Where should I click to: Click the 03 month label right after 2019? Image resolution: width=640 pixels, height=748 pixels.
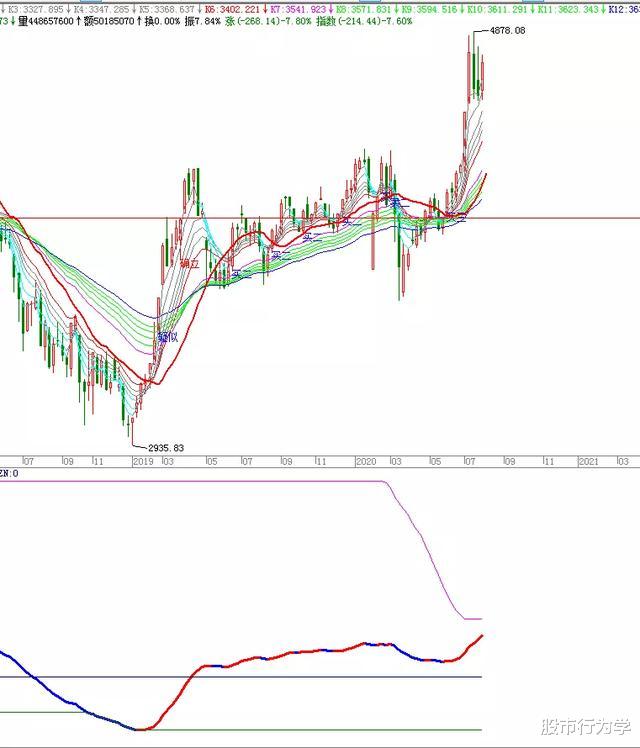168,461
